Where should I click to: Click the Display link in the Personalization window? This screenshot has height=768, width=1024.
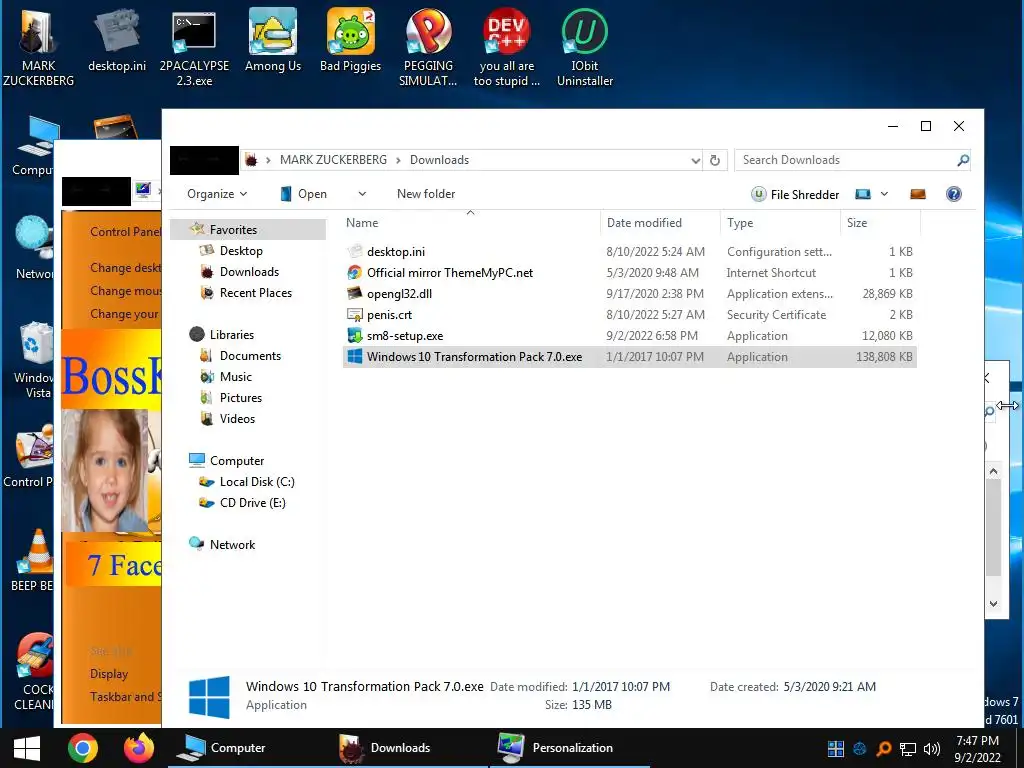(x=109, y=673)
